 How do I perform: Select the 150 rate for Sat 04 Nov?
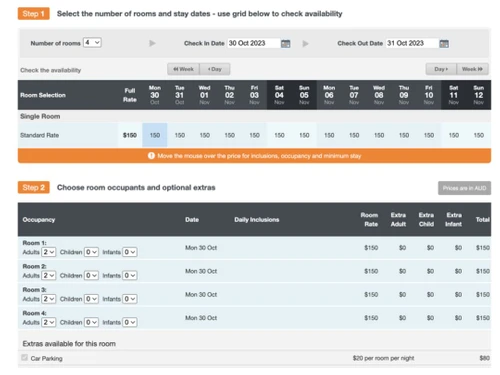click(279, 135)
